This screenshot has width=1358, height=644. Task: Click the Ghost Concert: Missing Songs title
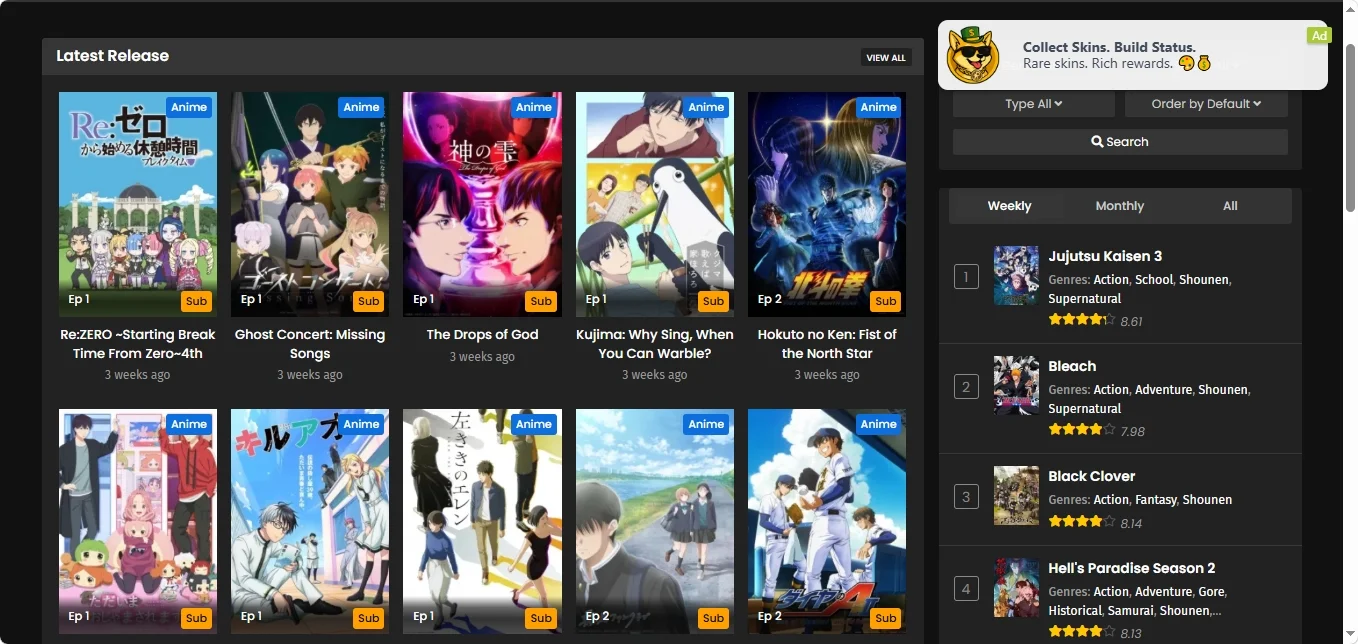pyautogui.click(x=310, y=344)
